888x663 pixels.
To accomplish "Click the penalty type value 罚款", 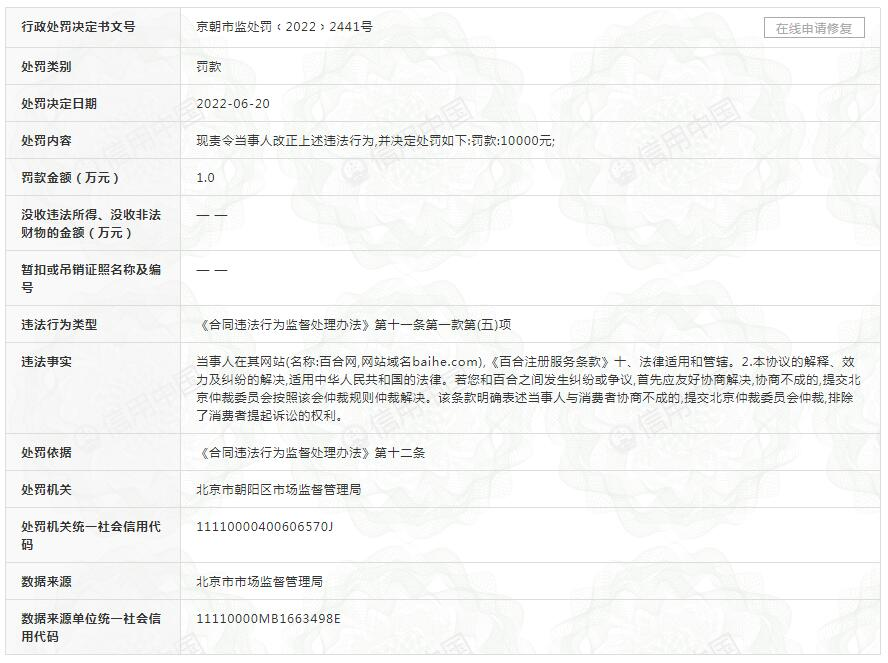I will [x=208, y=66].
